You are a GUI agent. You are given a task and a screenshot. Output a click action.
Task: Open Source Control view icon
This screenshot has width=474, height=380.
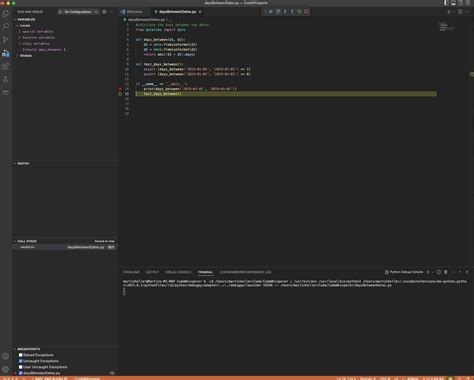click(x=5, y=40)
